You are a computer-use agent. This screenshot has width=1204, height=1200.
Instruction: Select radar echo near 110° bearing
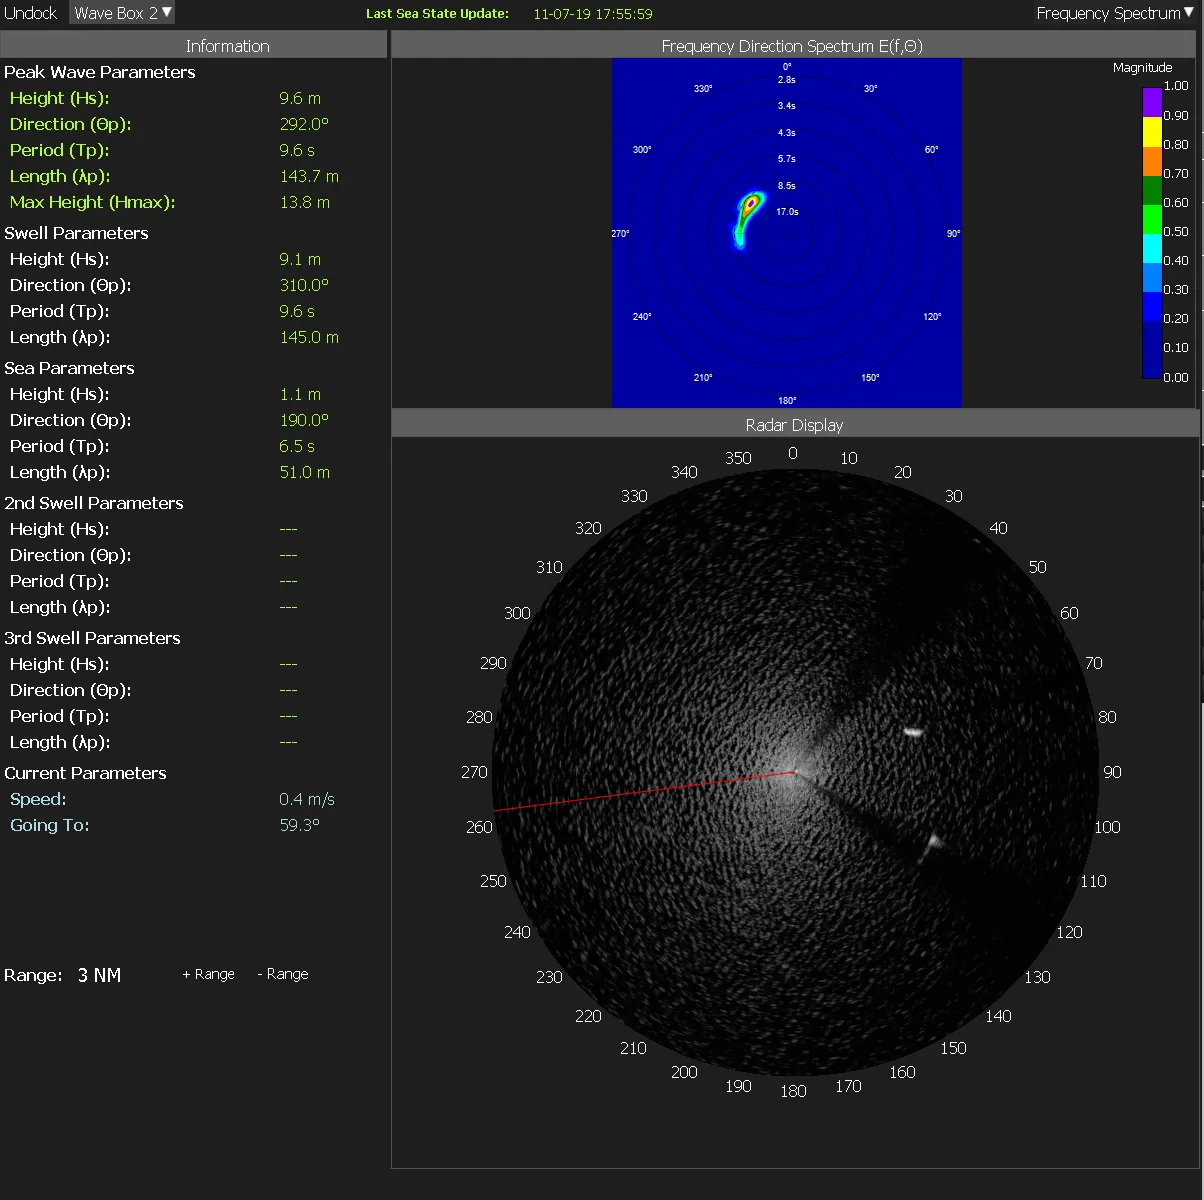click(x=933, y=841)
